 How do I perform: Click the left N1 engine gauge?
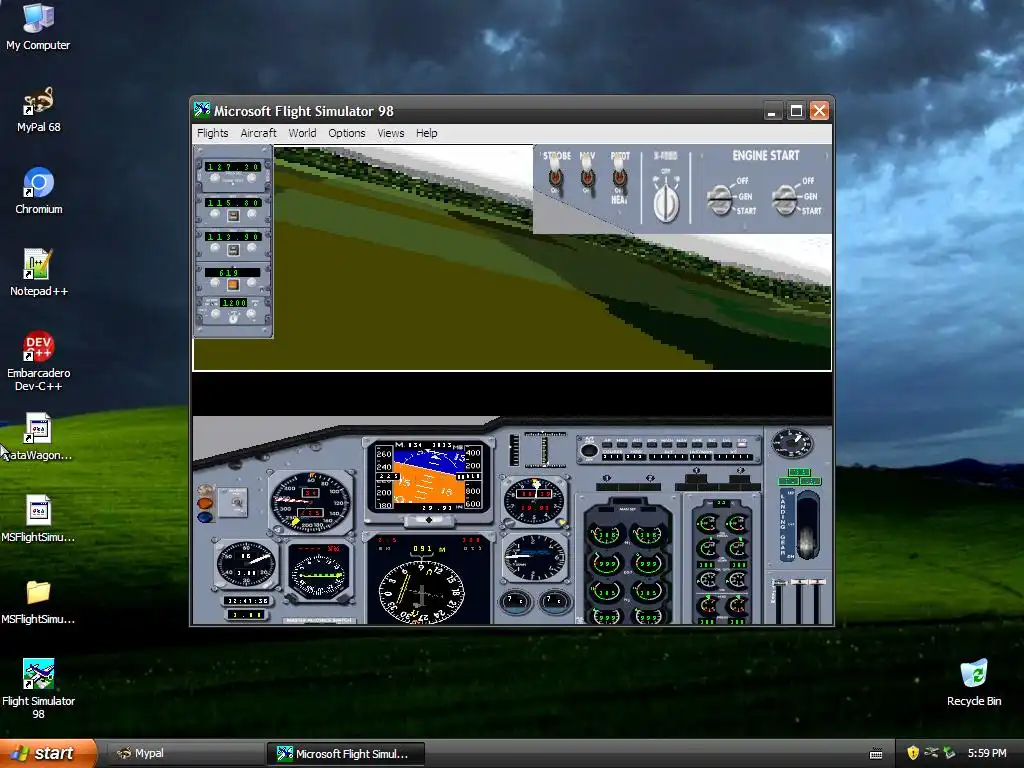605,534
